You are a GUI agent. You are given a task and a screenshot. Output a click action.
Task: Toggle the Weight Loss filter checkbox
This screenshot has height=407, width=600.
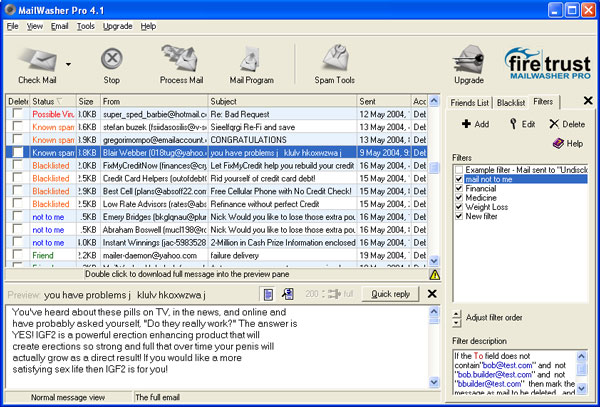(459, 207)
